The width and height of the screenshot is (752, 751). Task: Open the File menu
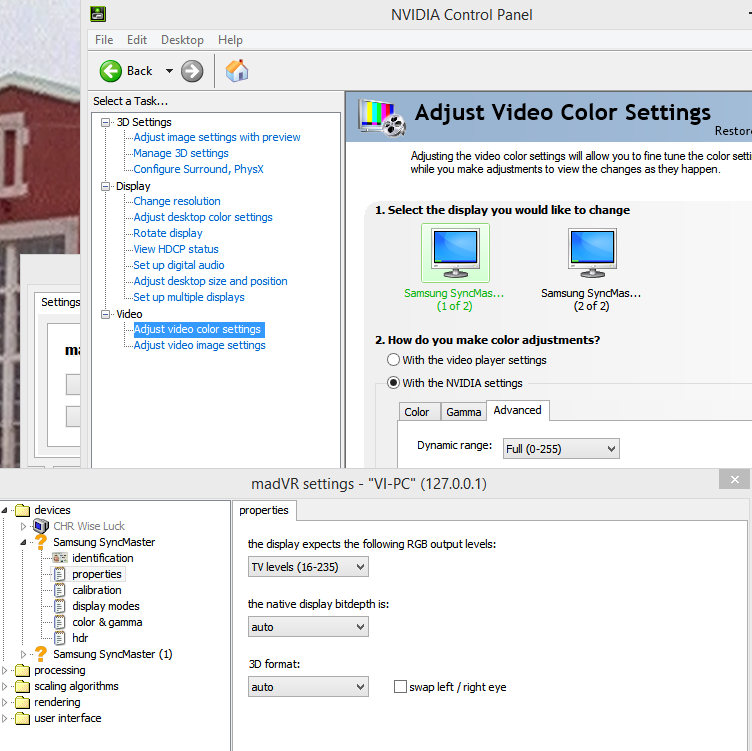point(104,40)
